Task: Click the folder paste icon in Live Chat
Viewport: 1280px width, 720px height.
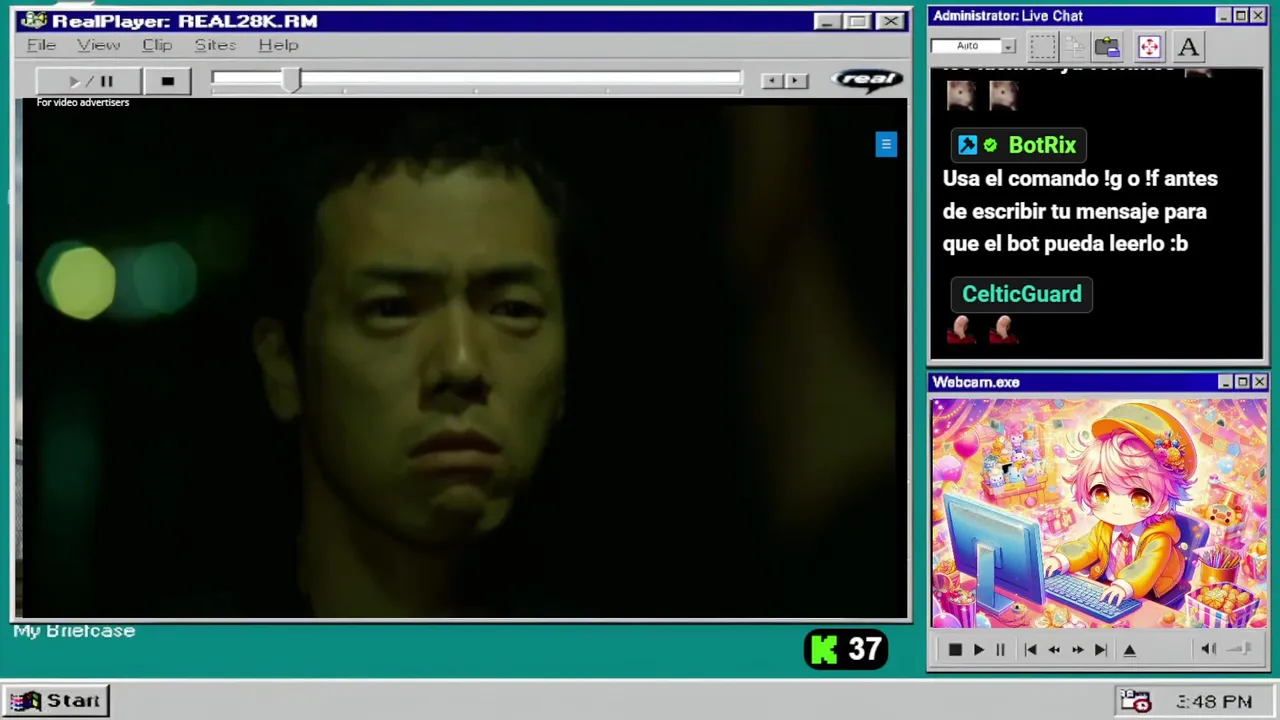Action: point(1107,46)
